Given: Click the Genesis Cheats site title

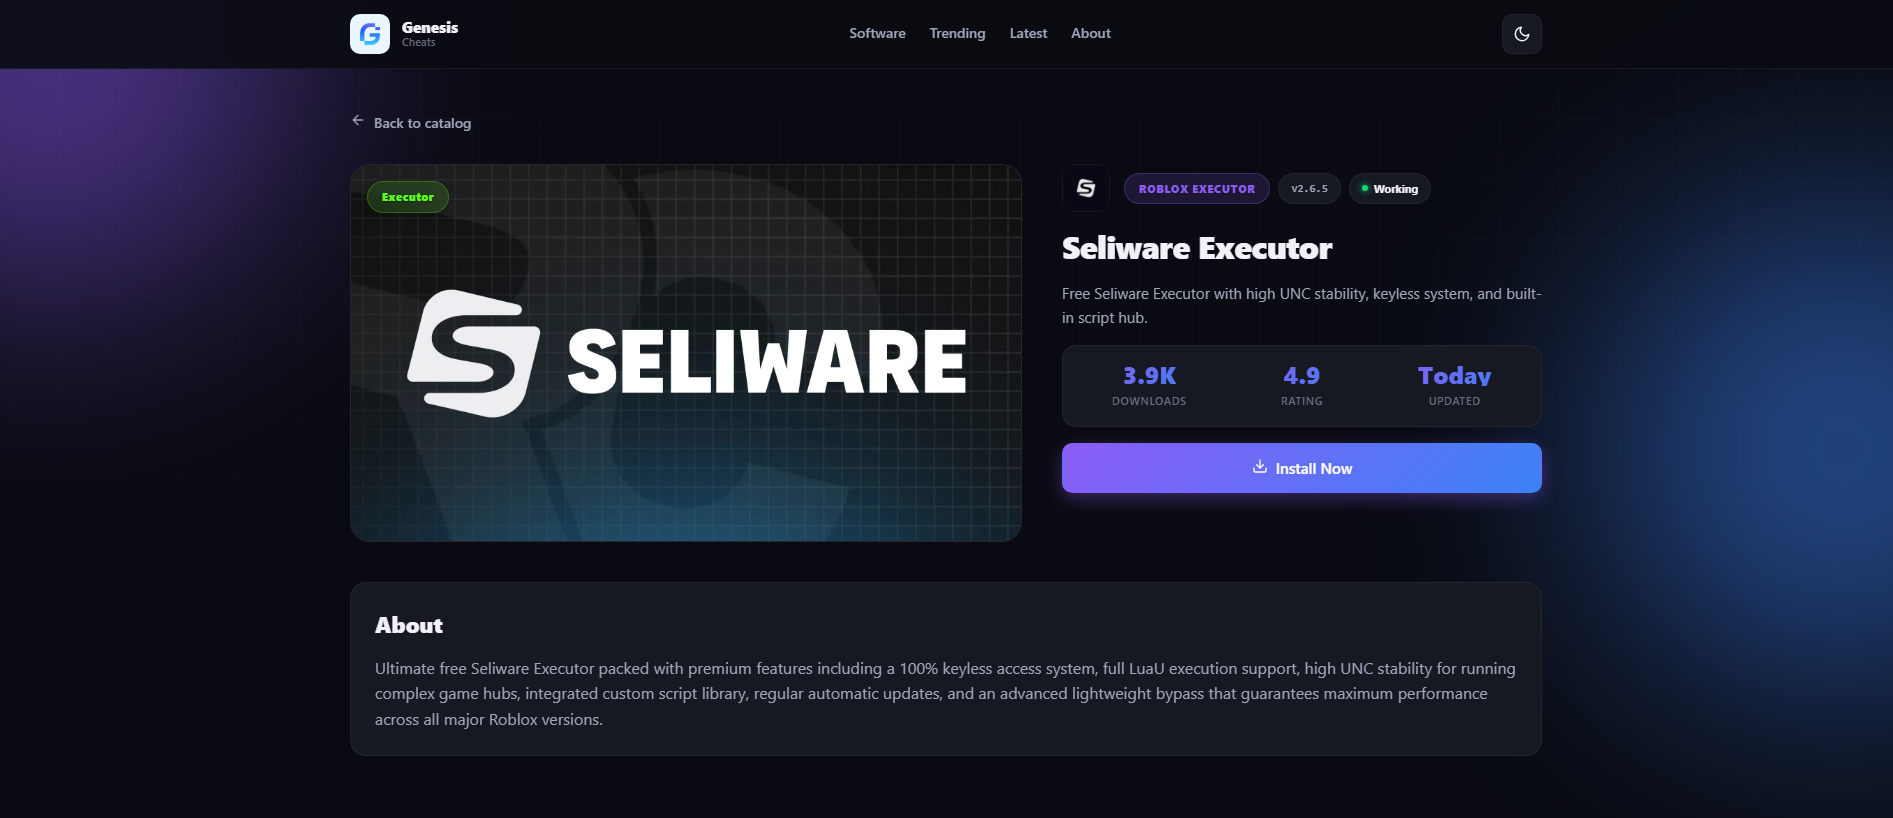Looking at the screenshot, I should pos(429,33).
